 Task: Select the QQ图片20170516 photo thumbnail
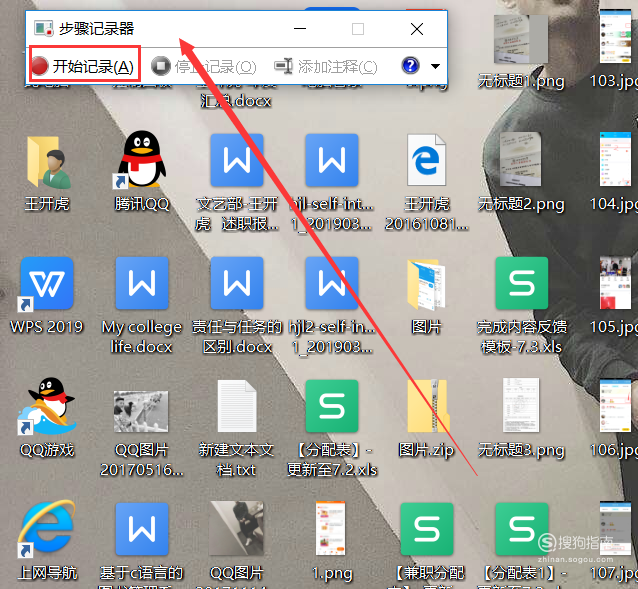141,411
